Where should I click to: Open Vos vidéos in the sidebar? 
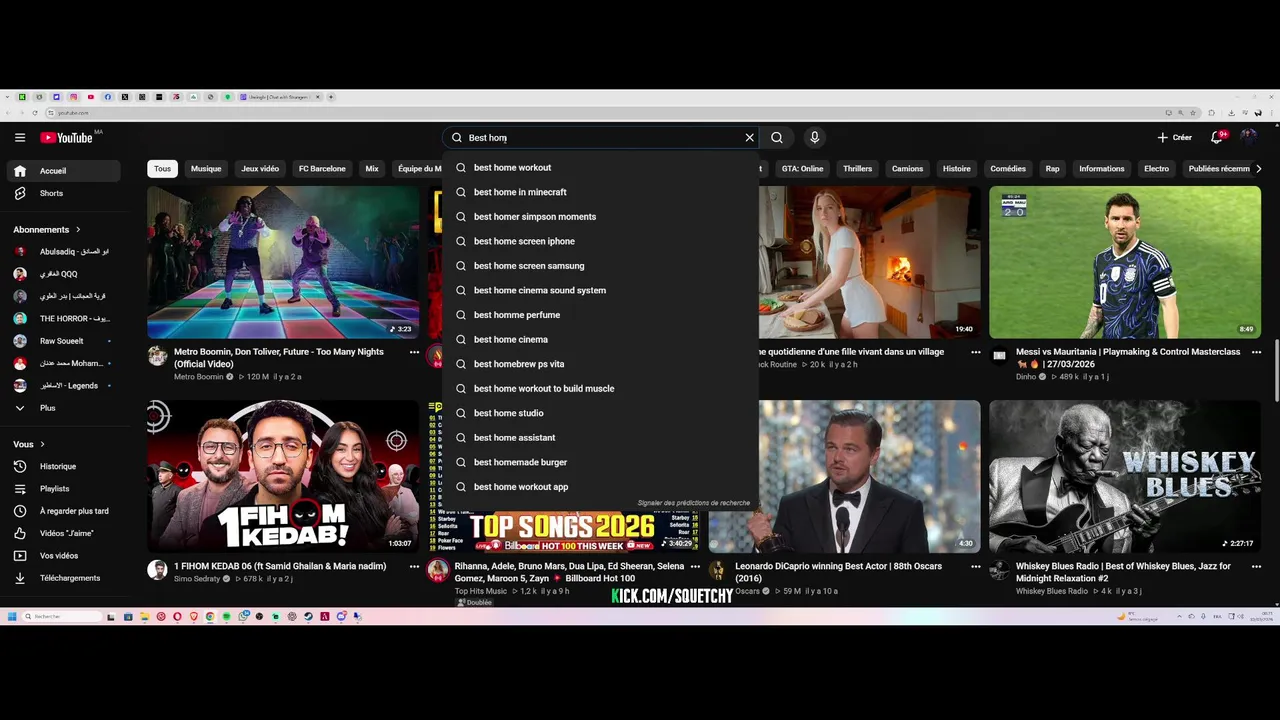[64, 556]
